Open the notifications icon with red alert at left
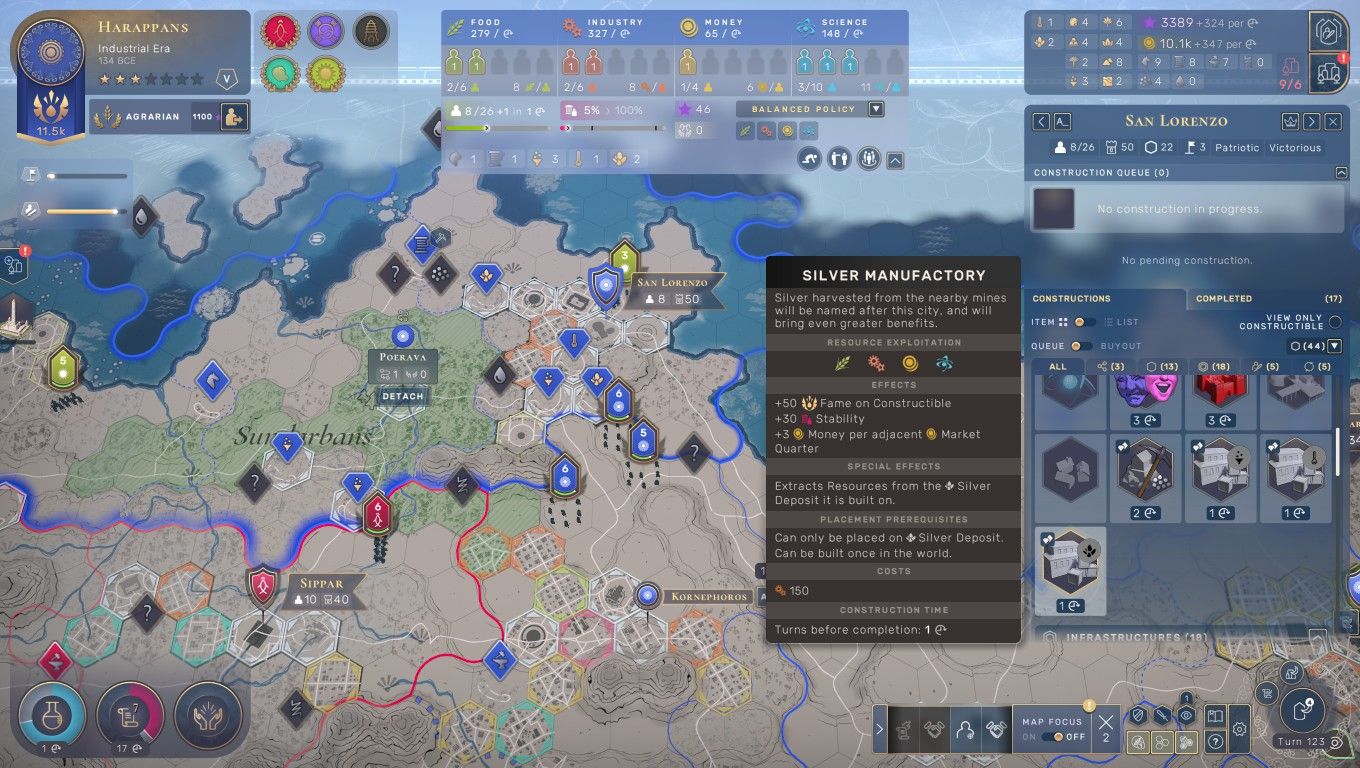Image resolution: width=1360 pixels, height=768 pixels. [x=14, y=265]
